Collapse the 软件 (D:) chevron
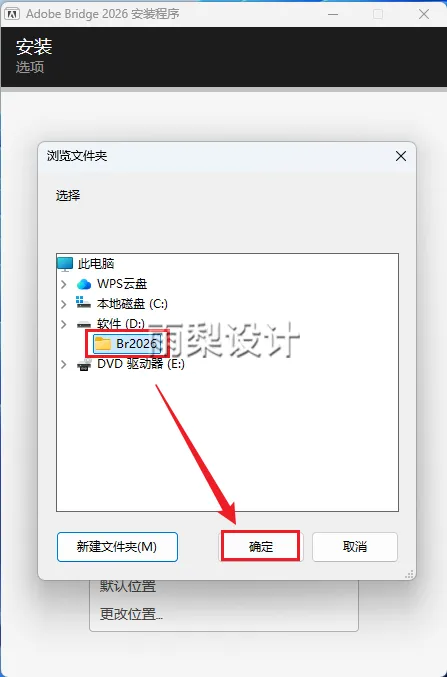Screen dimensions: 447x677 click(x=64, y=324)
